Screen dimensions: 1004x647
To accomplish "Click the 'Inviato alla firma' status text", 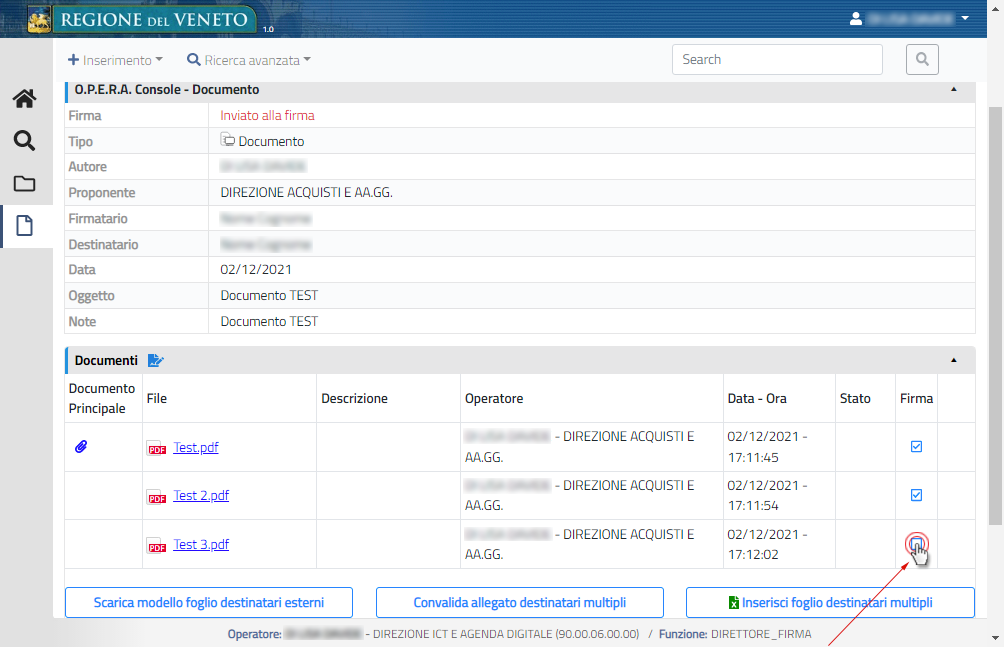I will [268, 115].
